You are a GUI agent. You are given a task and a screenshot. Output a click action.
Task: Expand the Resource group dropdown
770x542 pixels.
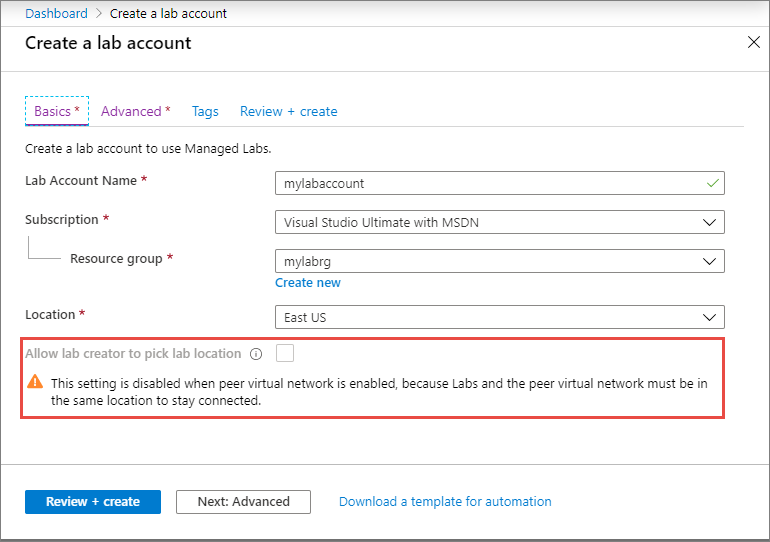[499, 261]
